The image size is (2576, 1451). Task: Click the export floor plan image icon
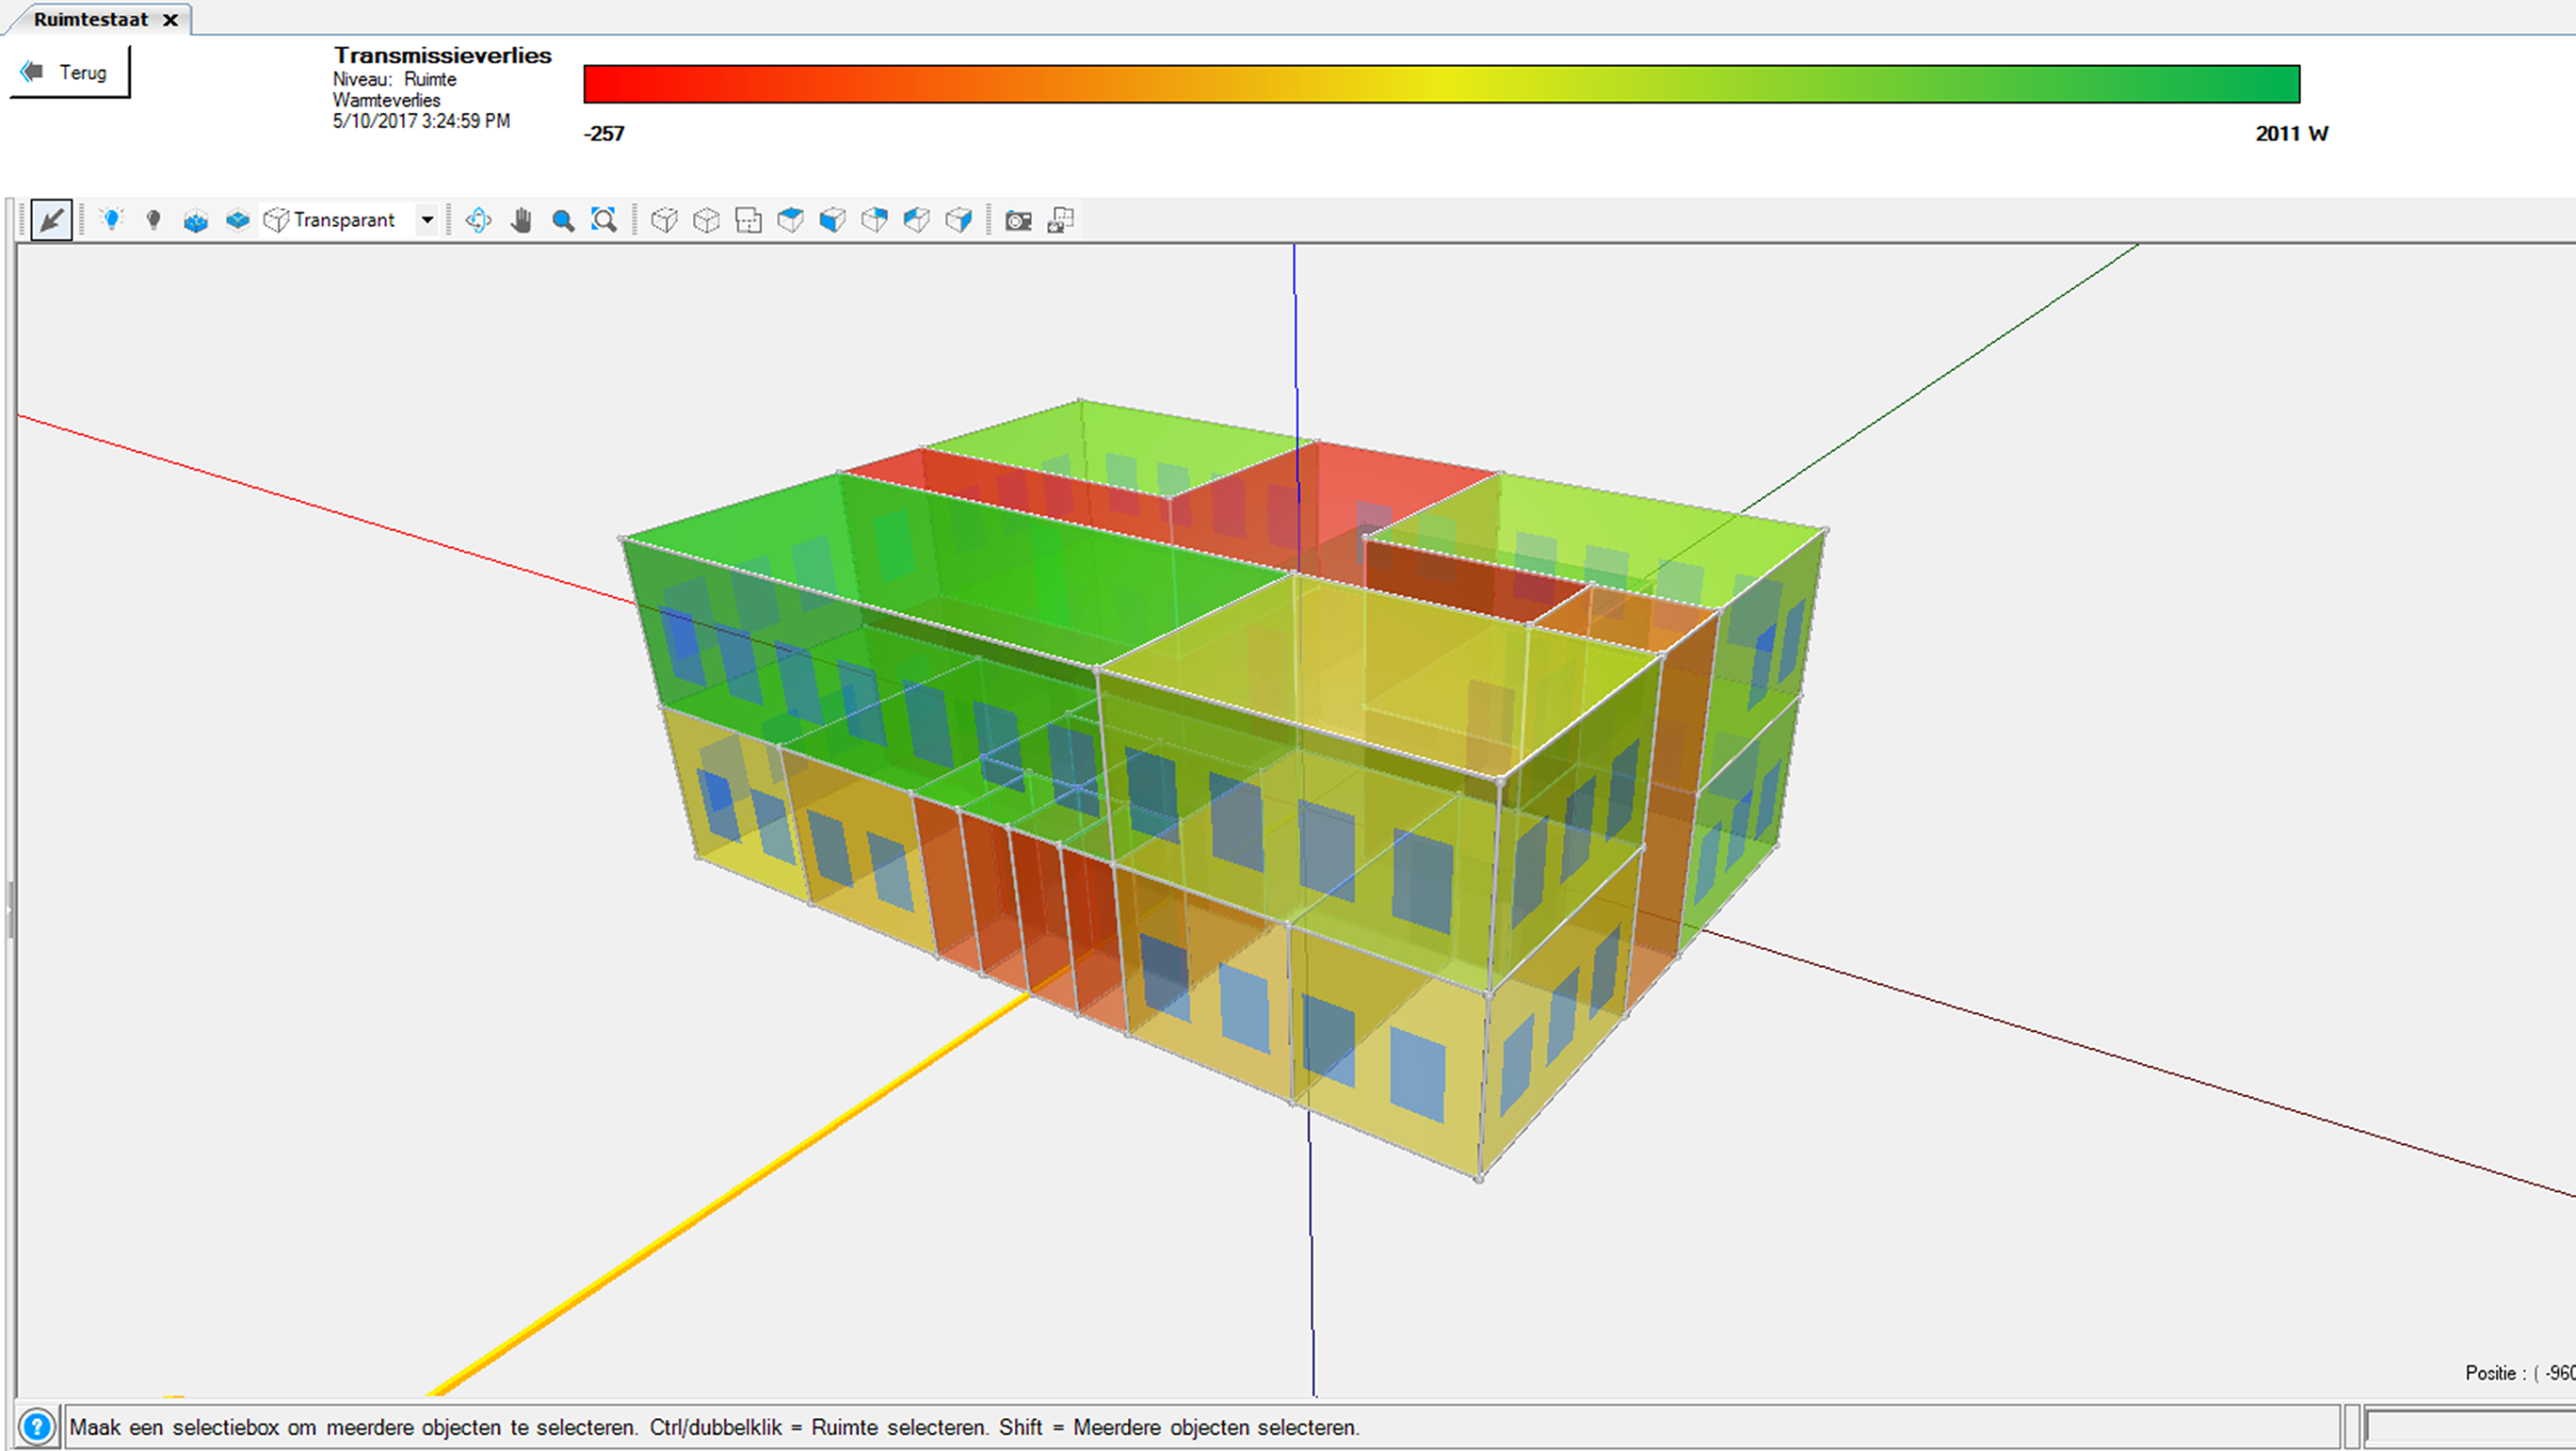click(x=1061, y=220)
